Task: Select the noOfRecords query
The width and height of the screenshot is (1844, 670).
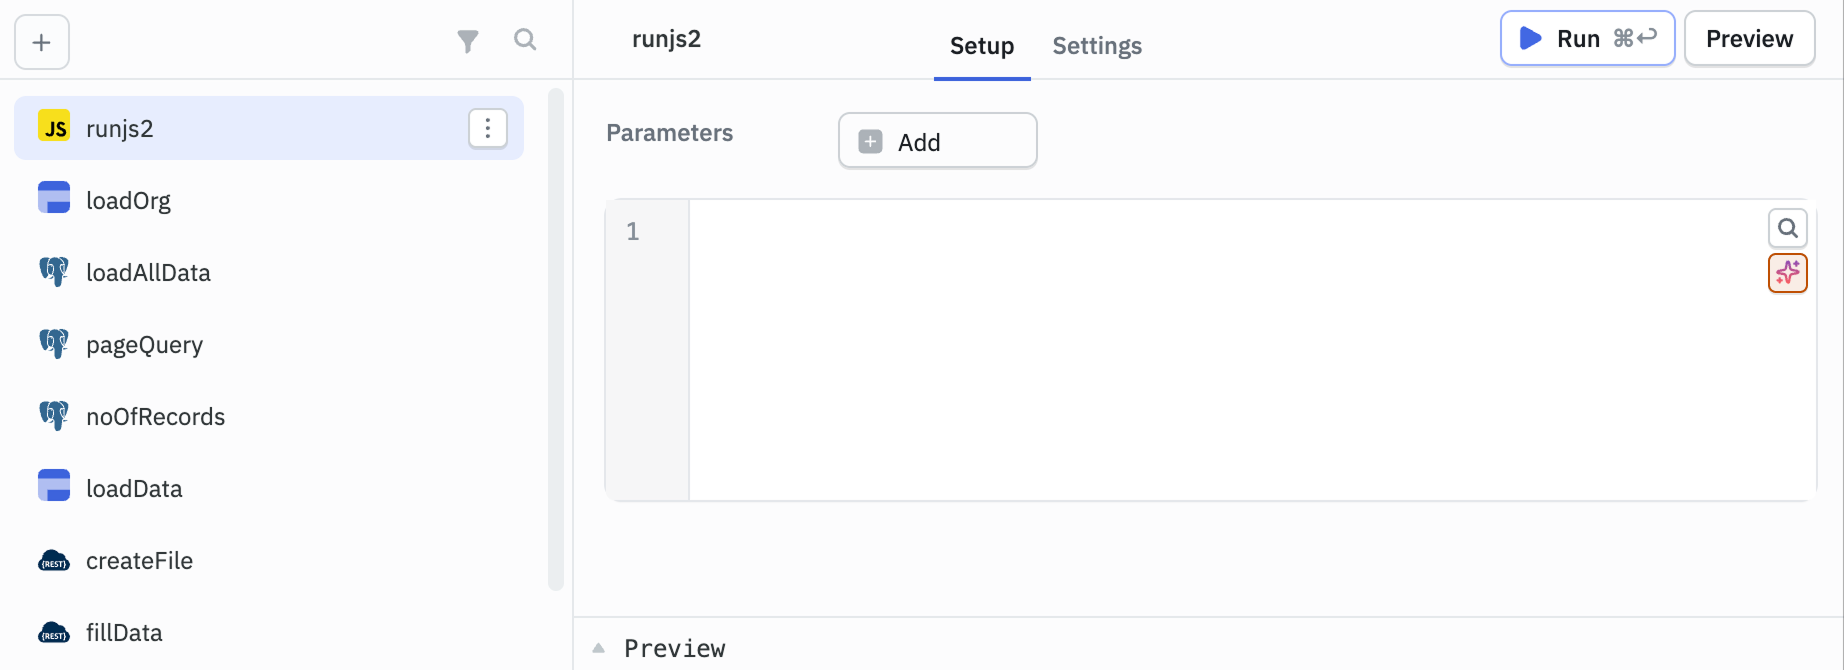Action: [x=155, y=417]
